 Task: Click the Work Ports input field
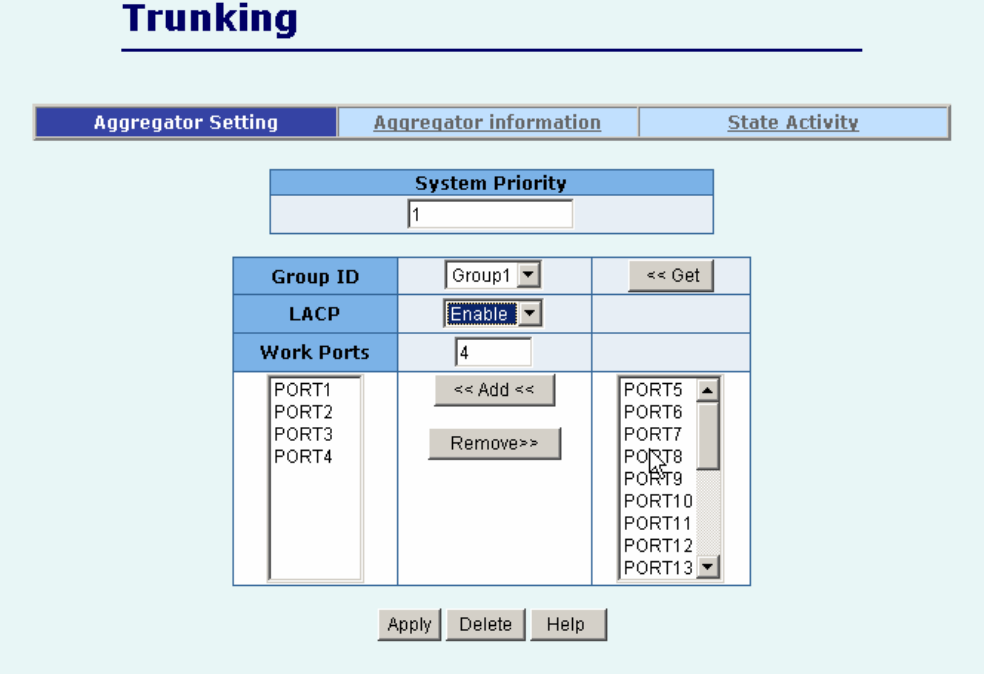coord(493,352)
